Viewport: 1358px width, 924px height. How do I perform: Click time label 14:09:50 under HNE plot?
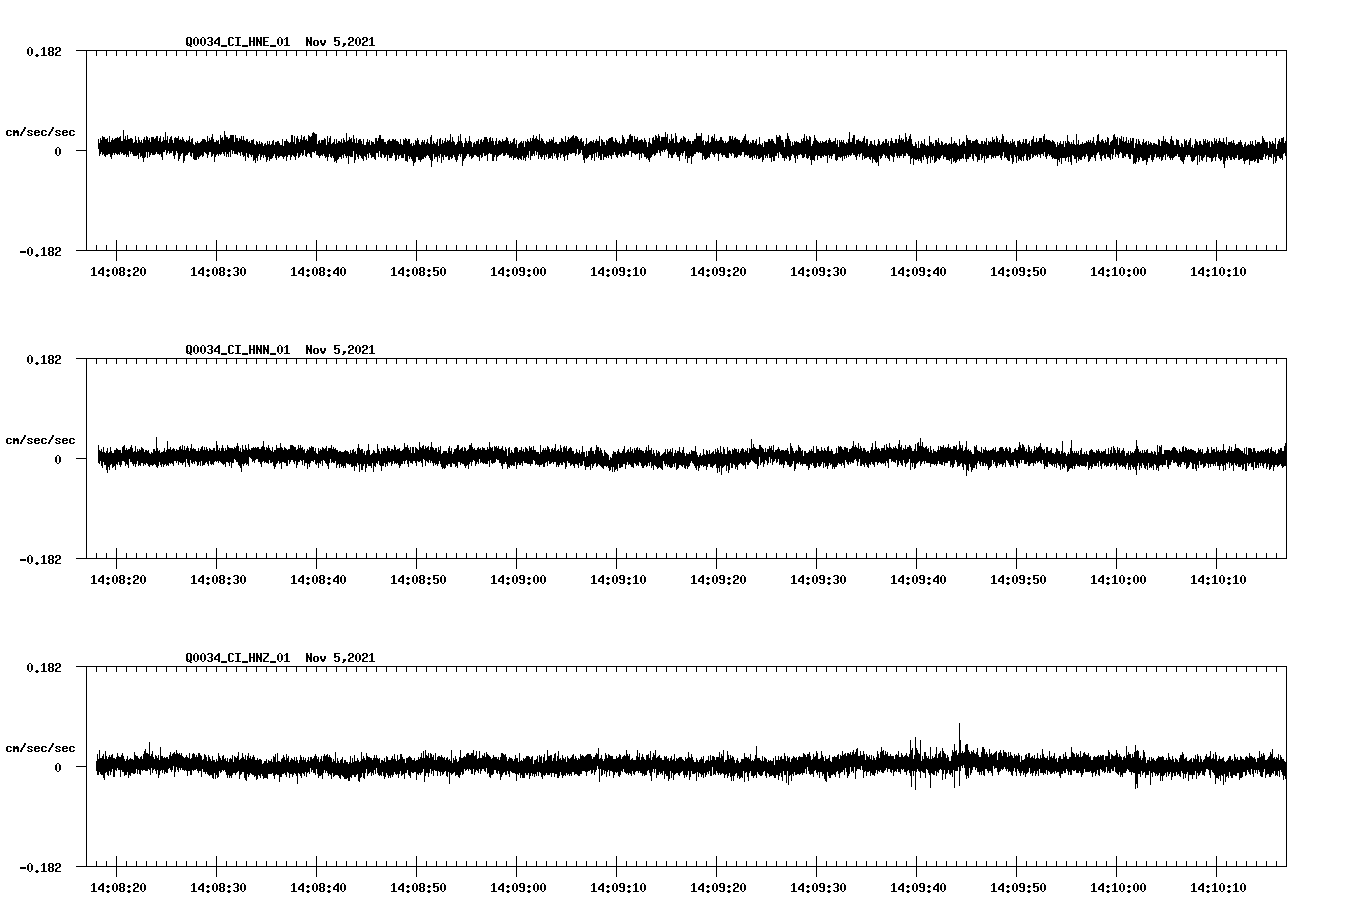[1018, 271]
